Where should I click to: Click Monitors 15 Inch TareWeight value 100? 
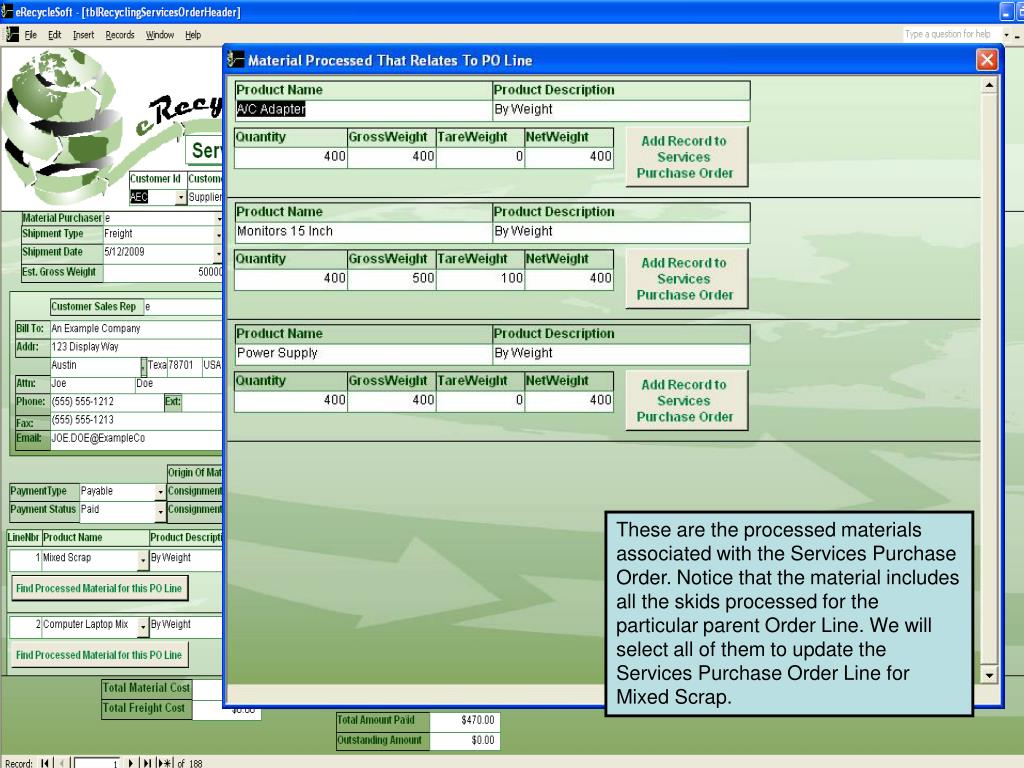480,278
